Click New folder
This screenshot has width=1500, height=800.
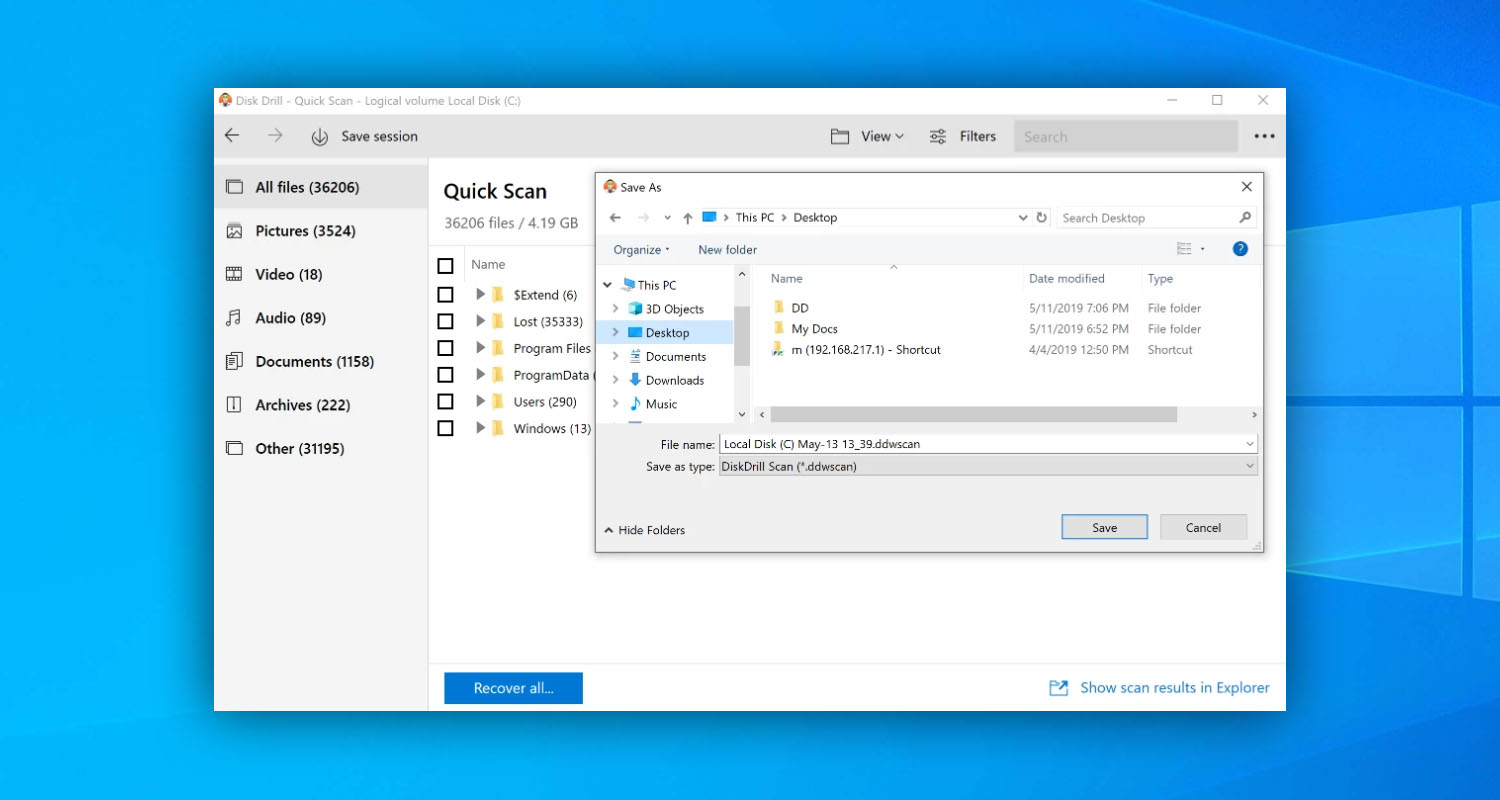727,250
